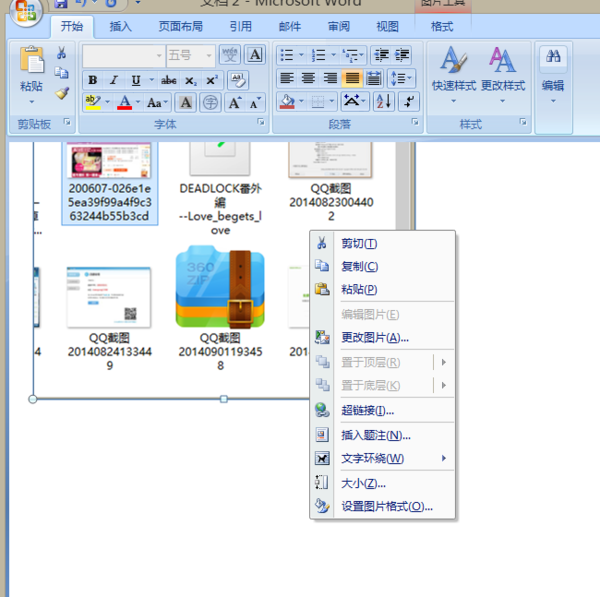Click the distributed alignment icon

[373, 78]
